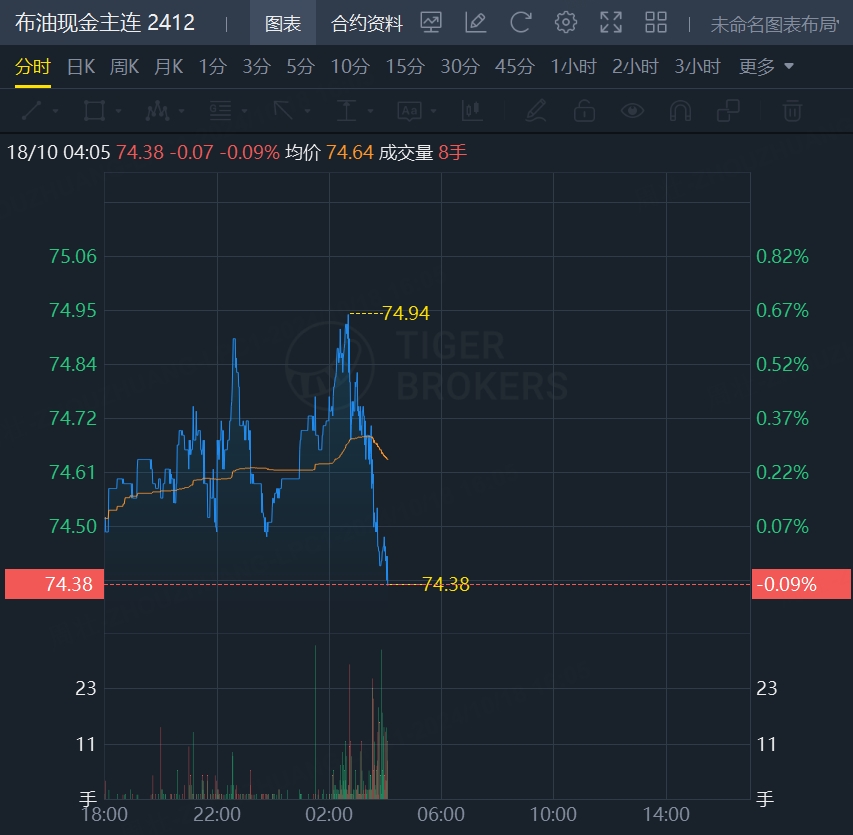Select the 15分 interval button
This screenshot has width=853, height=835.
click(x=405, y=66)
